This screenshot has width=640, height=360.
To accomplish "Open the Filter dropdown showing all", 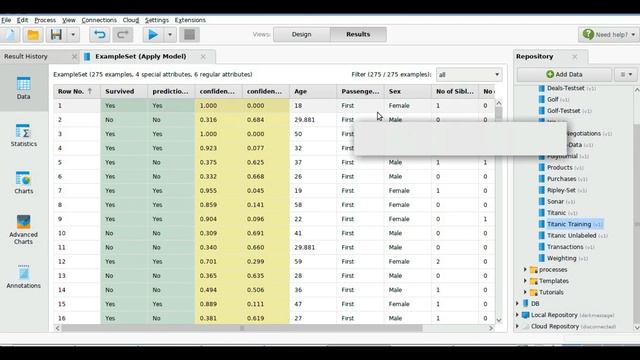I will (469, 75).
